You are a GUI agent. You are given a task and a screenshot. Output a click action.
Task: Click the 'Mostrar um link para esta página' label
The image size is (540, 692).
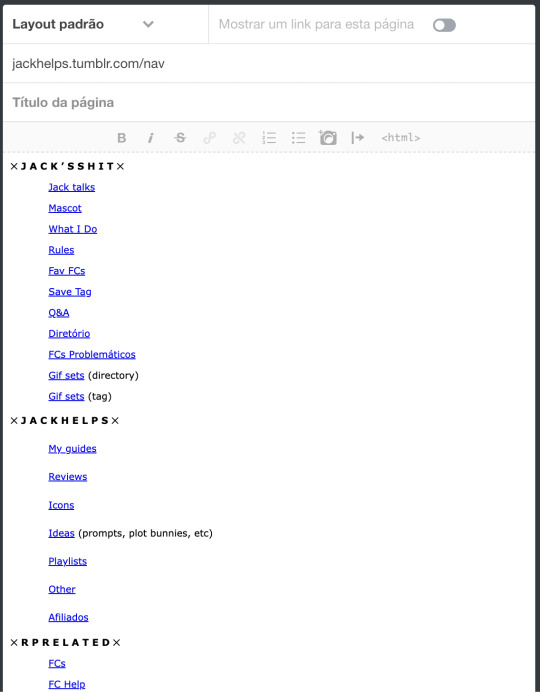click(x=316, y=24)
